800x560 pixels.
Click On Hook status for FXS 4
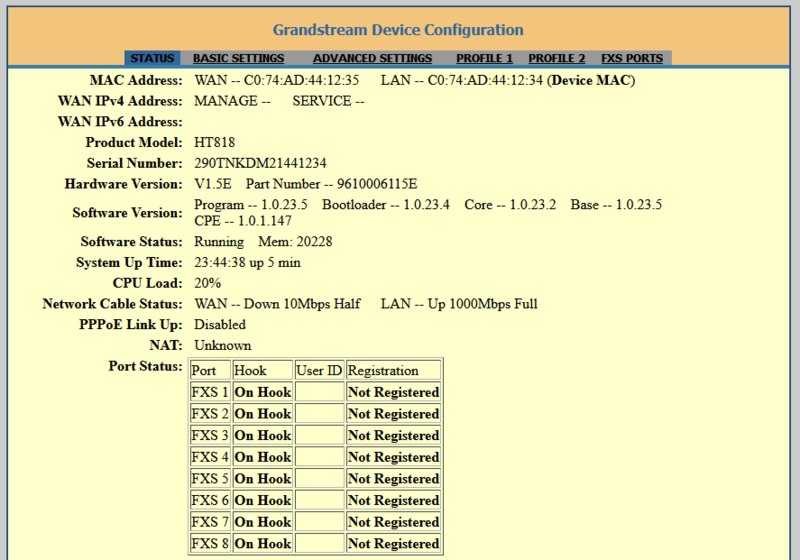[x=263, y=457]
